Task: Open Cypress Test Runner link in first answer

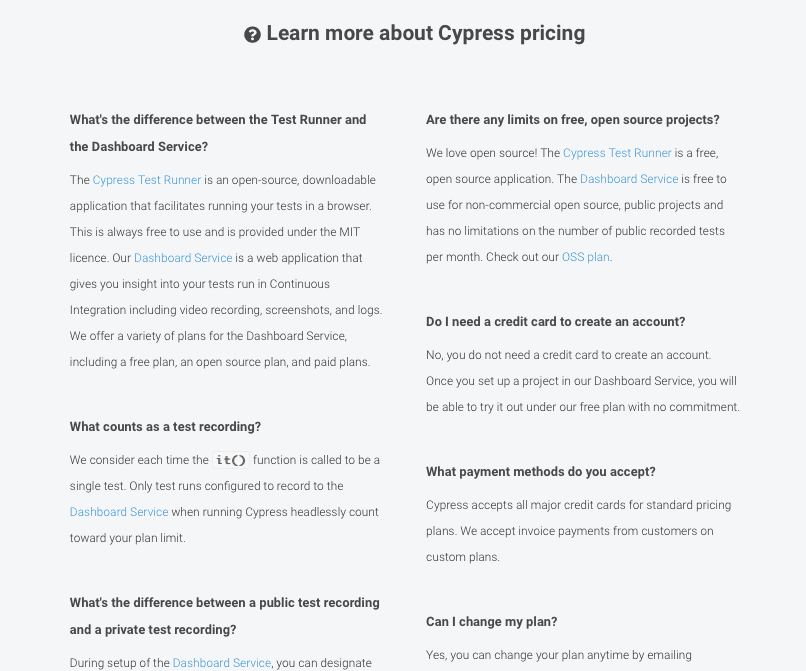Action: point(146,180)
